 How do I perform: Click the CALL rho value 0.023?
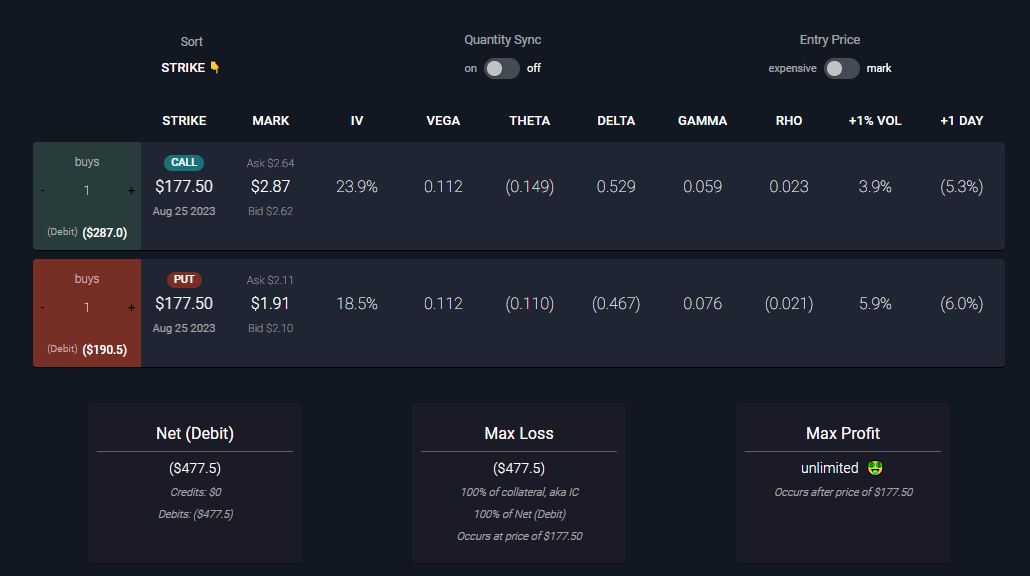789,187
